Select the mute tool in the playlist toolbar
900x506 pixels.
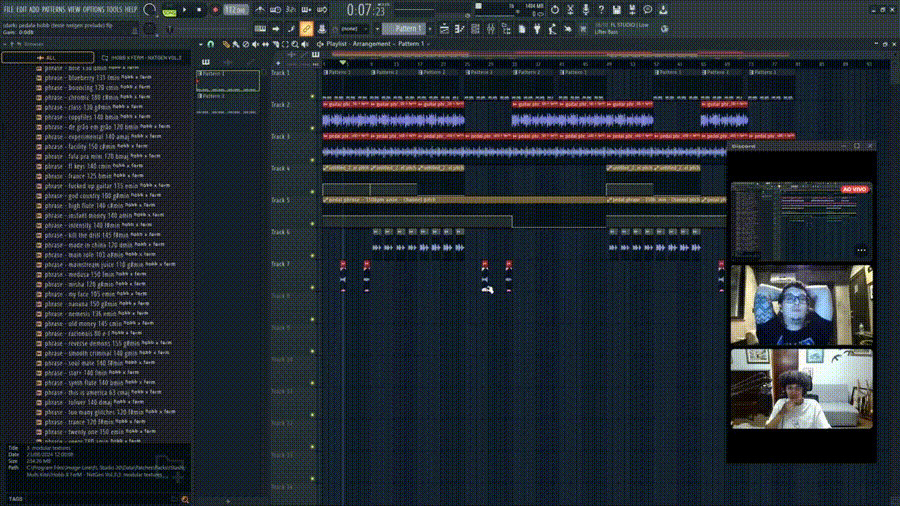(257, 44)
